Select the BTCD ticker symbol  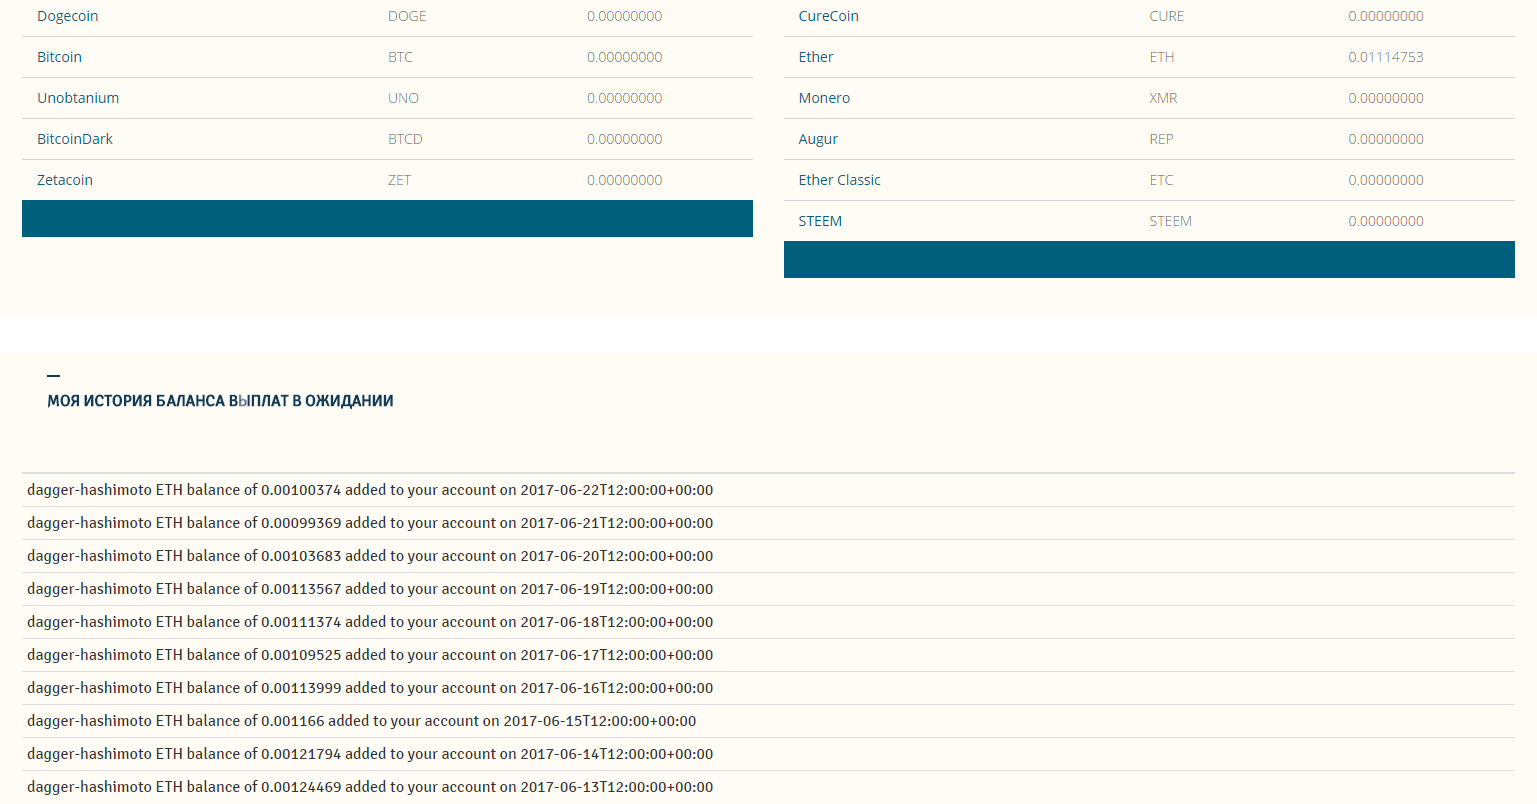(405, 139)
